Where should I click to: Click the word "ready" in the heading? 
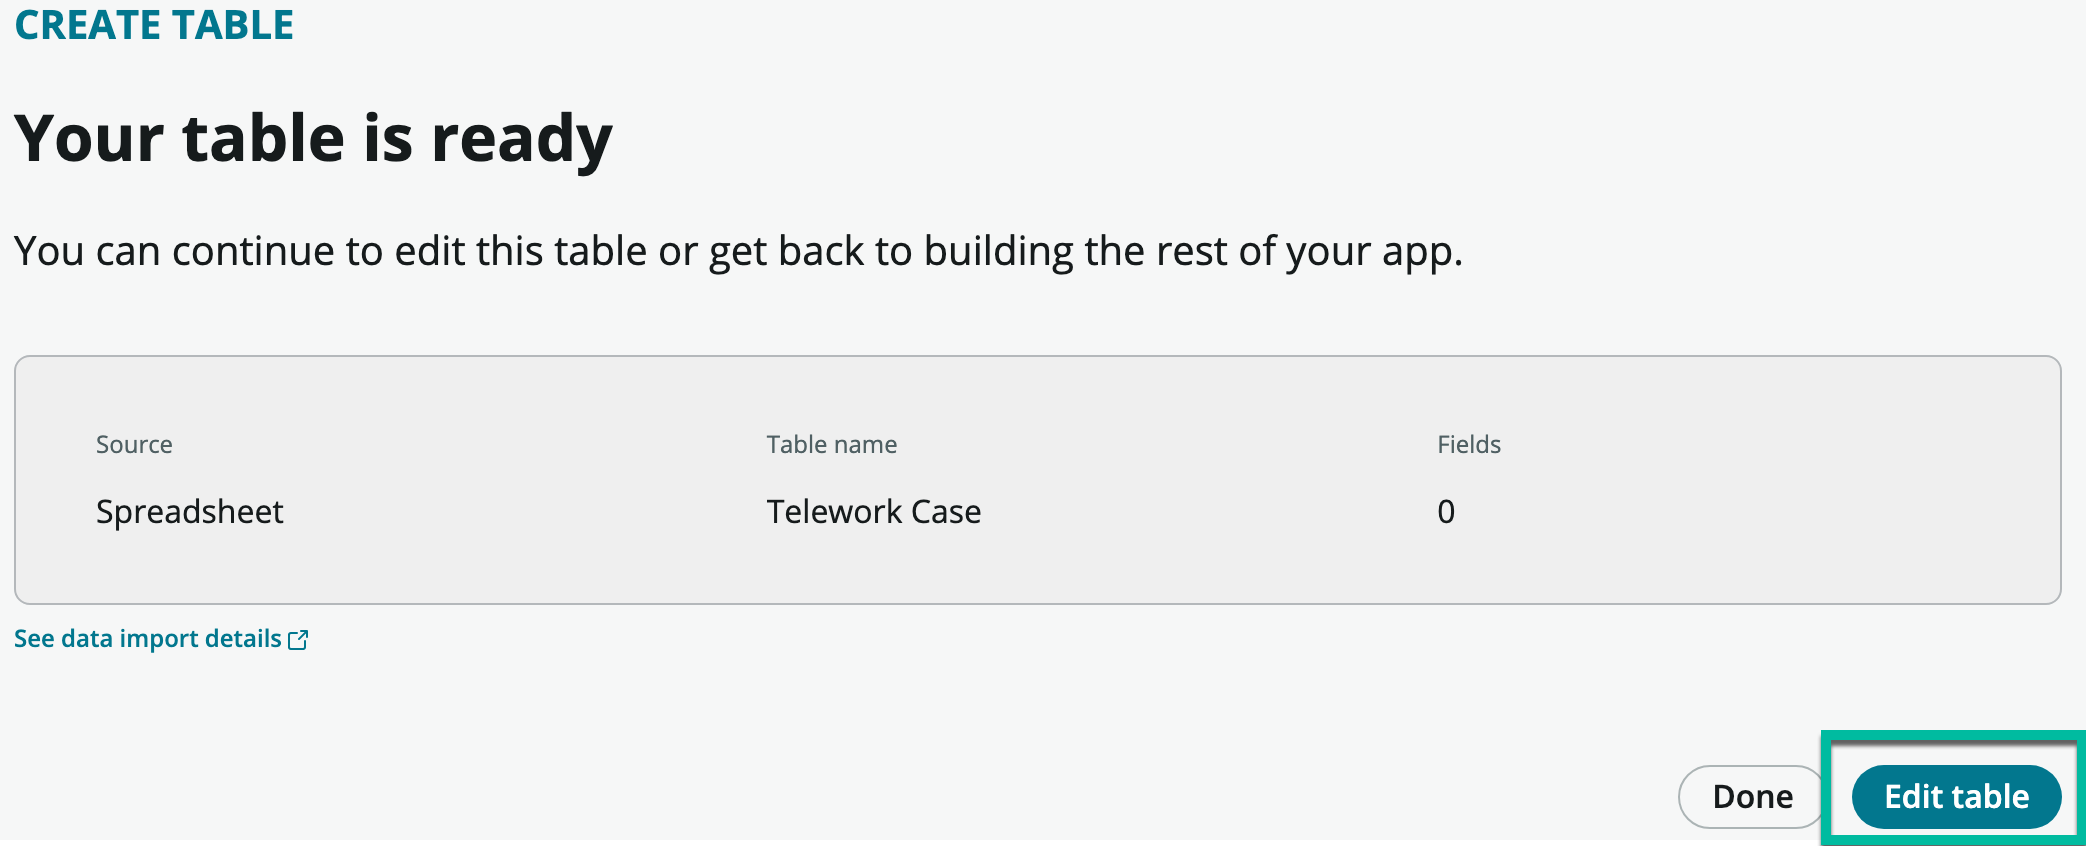pos(521,140)
